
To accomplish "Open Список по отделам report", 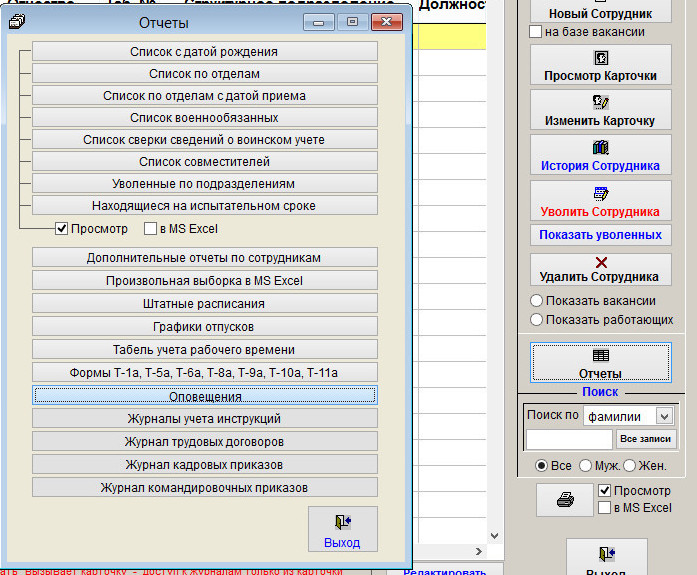I will pyautogui.click(x=205, y=73).
